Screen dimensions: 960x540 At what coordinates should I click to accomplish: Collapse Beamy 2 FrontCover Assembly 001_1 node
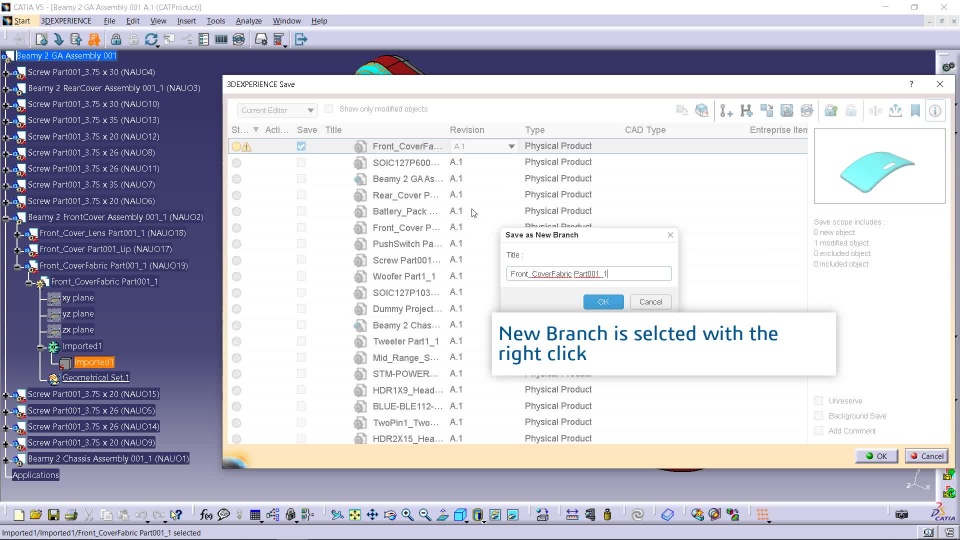coord(6,217)
